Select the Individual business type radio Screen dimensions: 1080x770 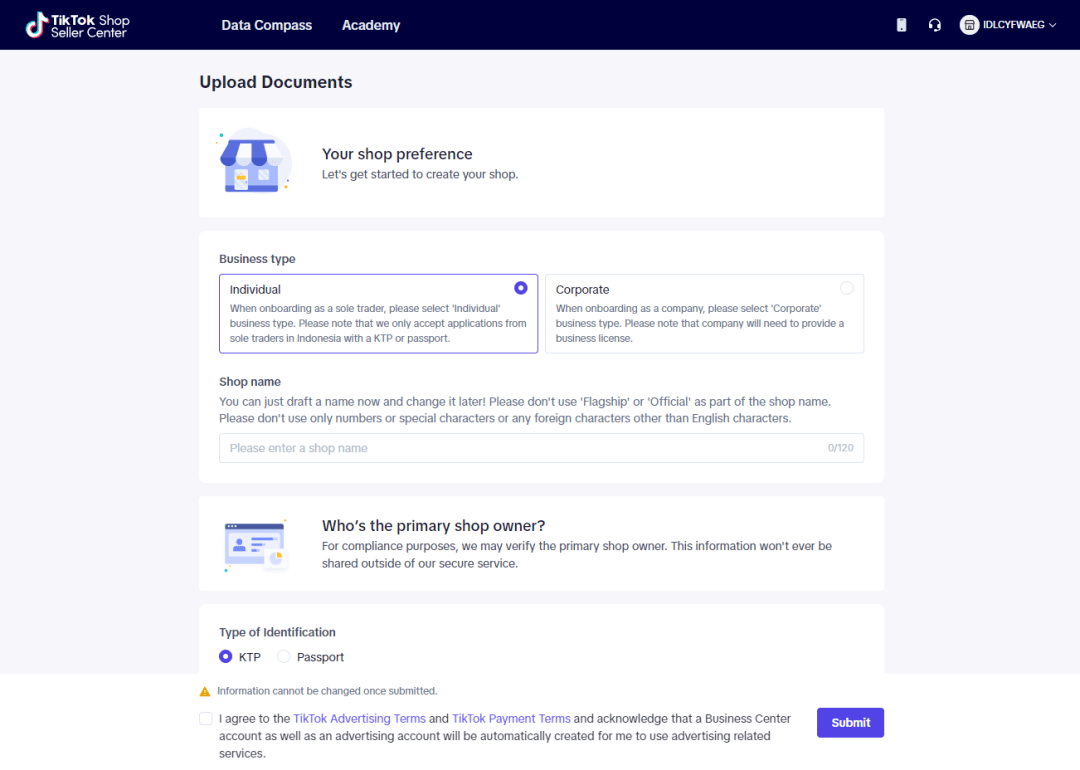[521, 288]
